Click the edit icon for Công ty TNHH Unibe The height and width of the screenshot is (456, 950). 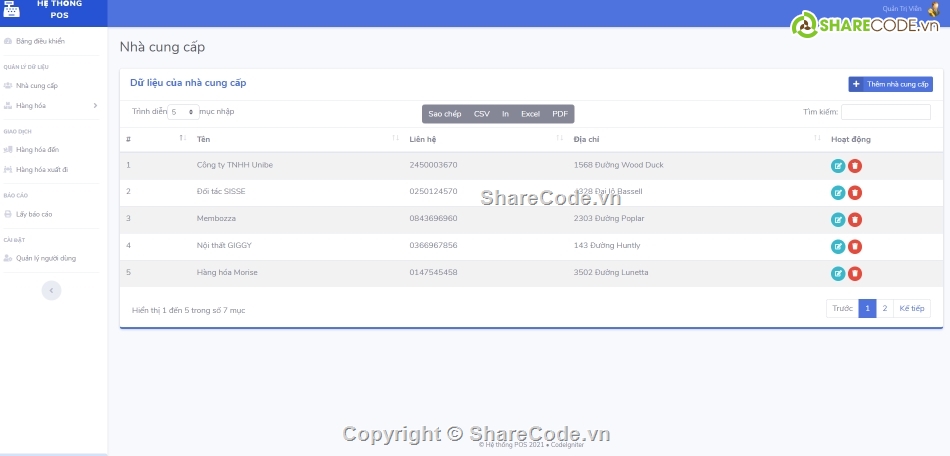point(838,166)
